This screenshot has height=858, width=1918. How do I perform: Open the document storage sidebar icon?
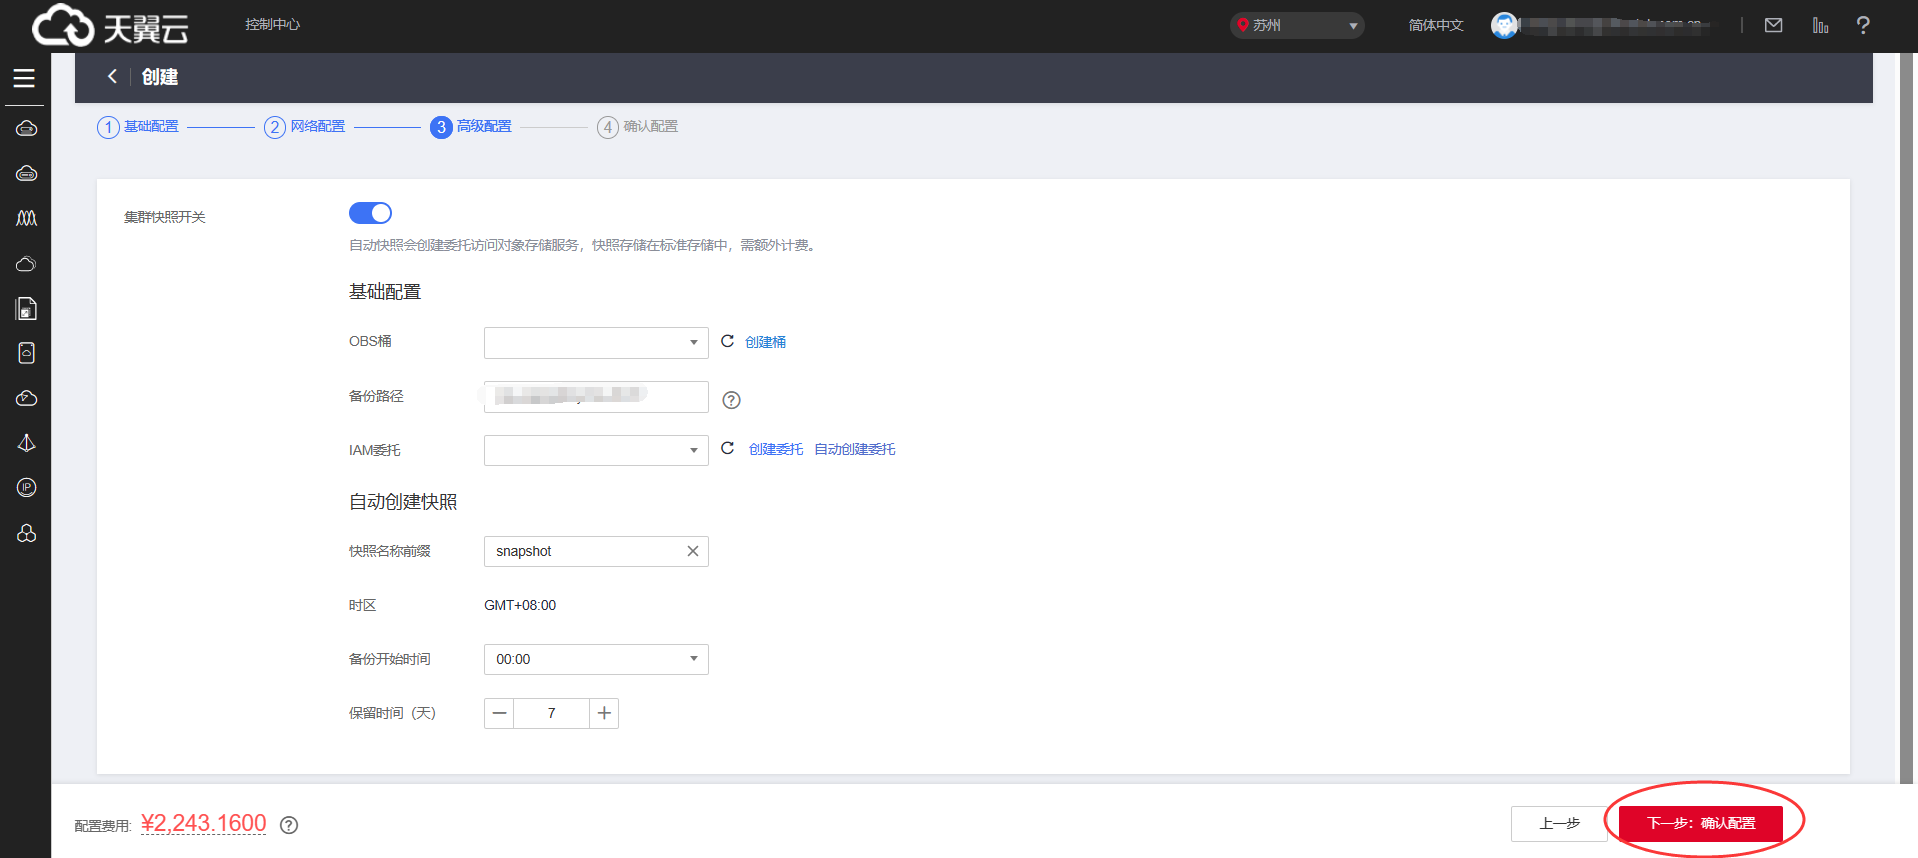pyautogui.click(x=26, y=309)
